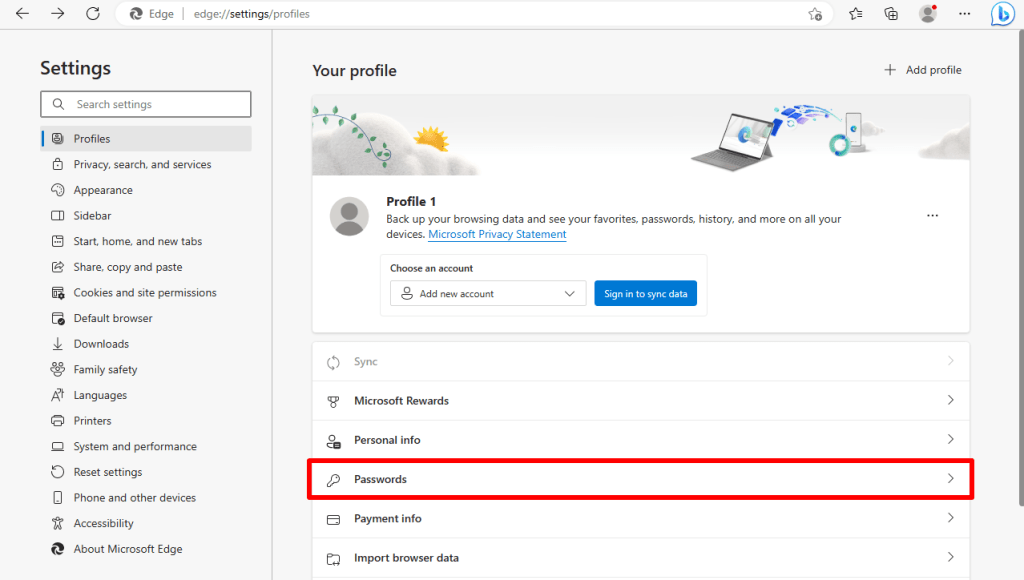Open the Microsoft Privacy Statement link

(x=497, y=234)
